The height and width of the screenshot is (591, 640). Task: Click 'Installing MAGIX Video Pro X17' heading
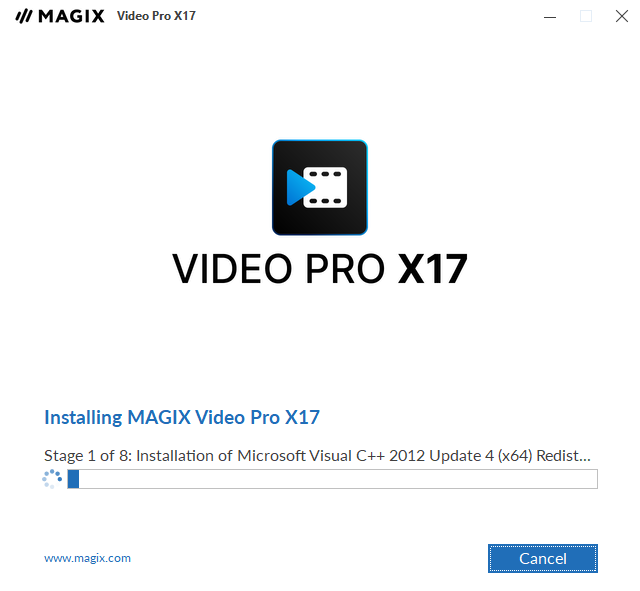[182, 418]
